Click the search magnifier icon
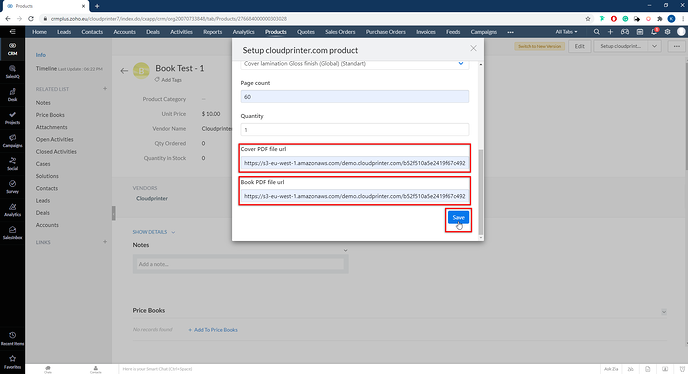Viewport: 688px width, 374px height. click(596, 32)
